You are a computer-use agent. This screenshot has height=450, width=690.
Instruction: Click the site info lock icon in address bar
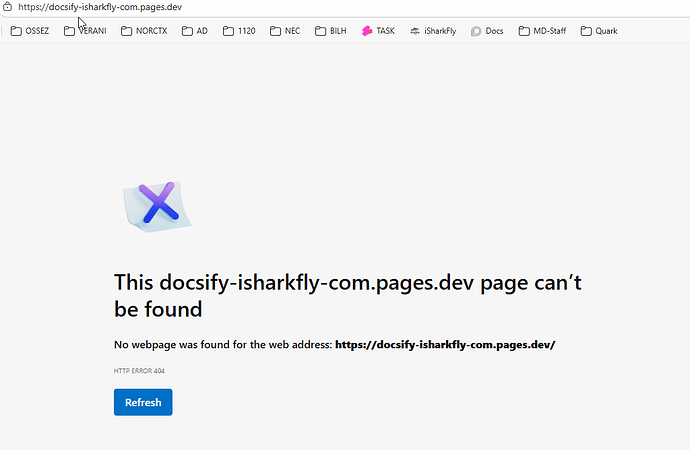click(x=7, y=7)
